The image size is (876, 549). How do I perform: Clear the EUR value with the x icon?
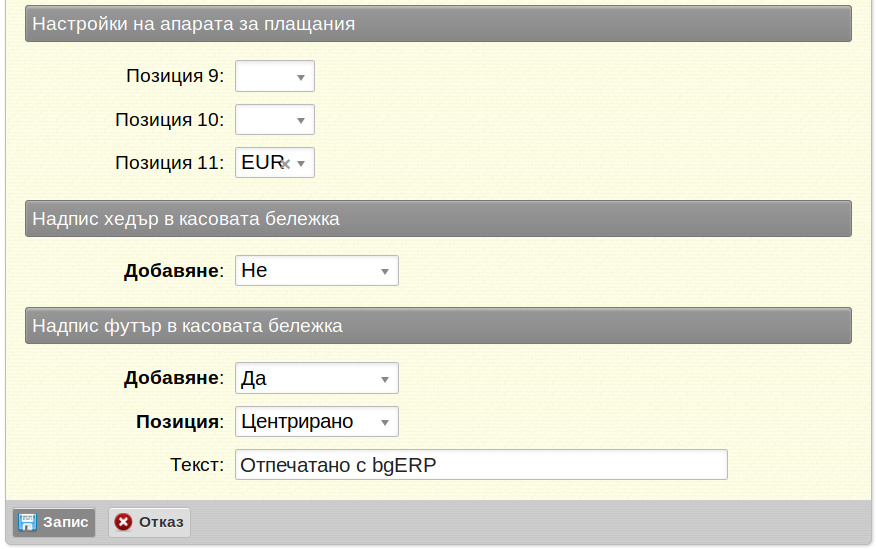tap(286, 163)
